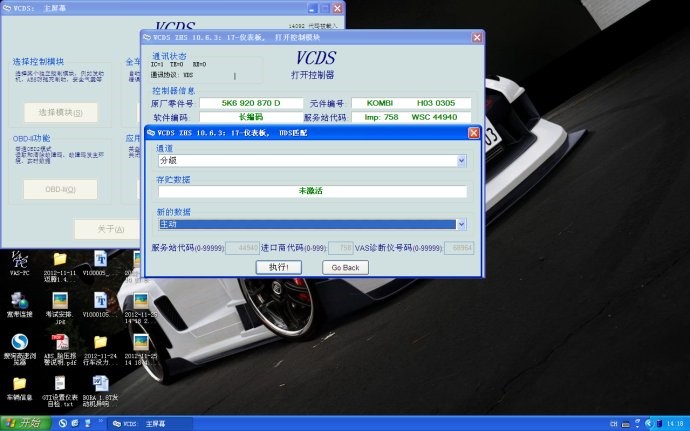Click the 新的数据 combo box showing 主动
The width and height of the screenshot is (690, 431).
312,225
